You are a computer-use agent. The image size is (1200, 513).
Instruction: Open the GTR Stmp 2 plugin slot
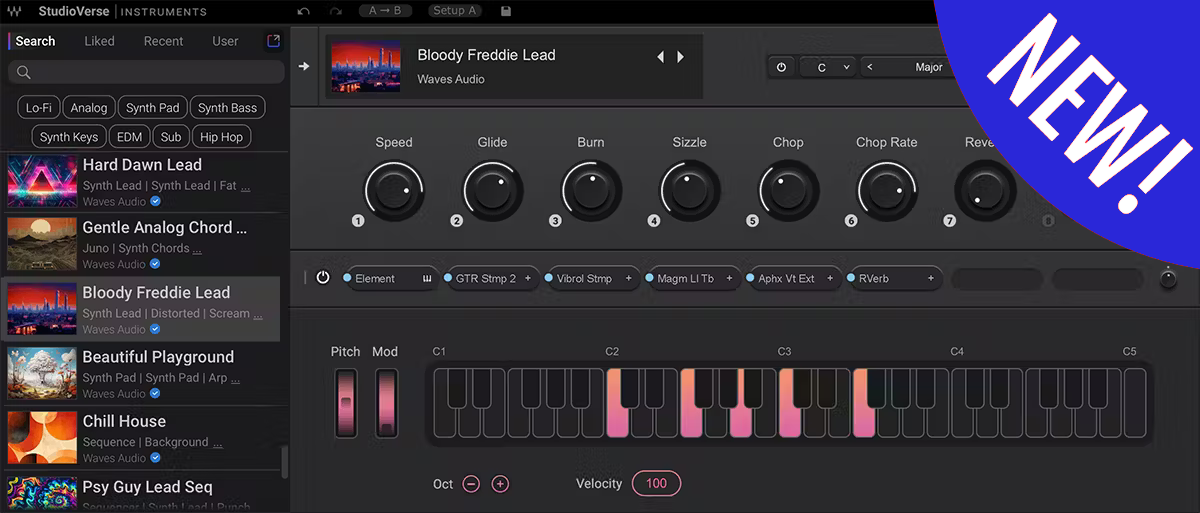[x=491, y=278]
